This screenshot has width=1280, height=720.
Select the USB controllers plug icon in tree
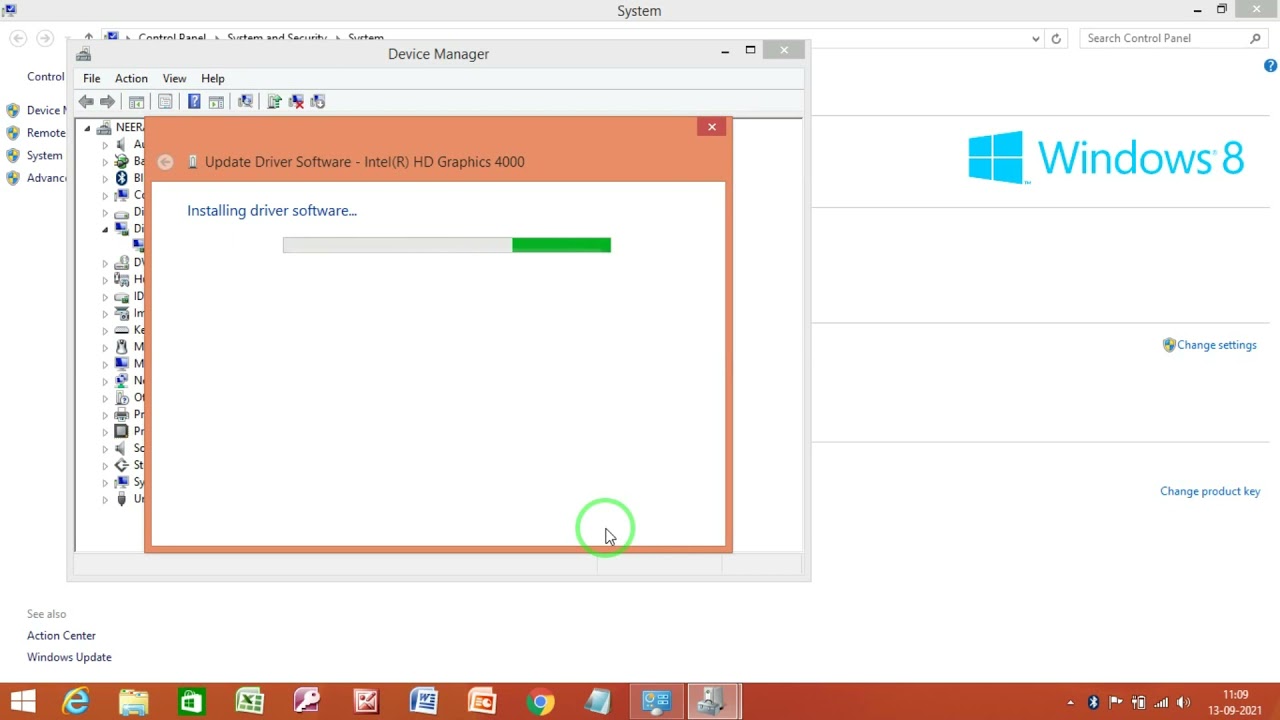point(122,499)
